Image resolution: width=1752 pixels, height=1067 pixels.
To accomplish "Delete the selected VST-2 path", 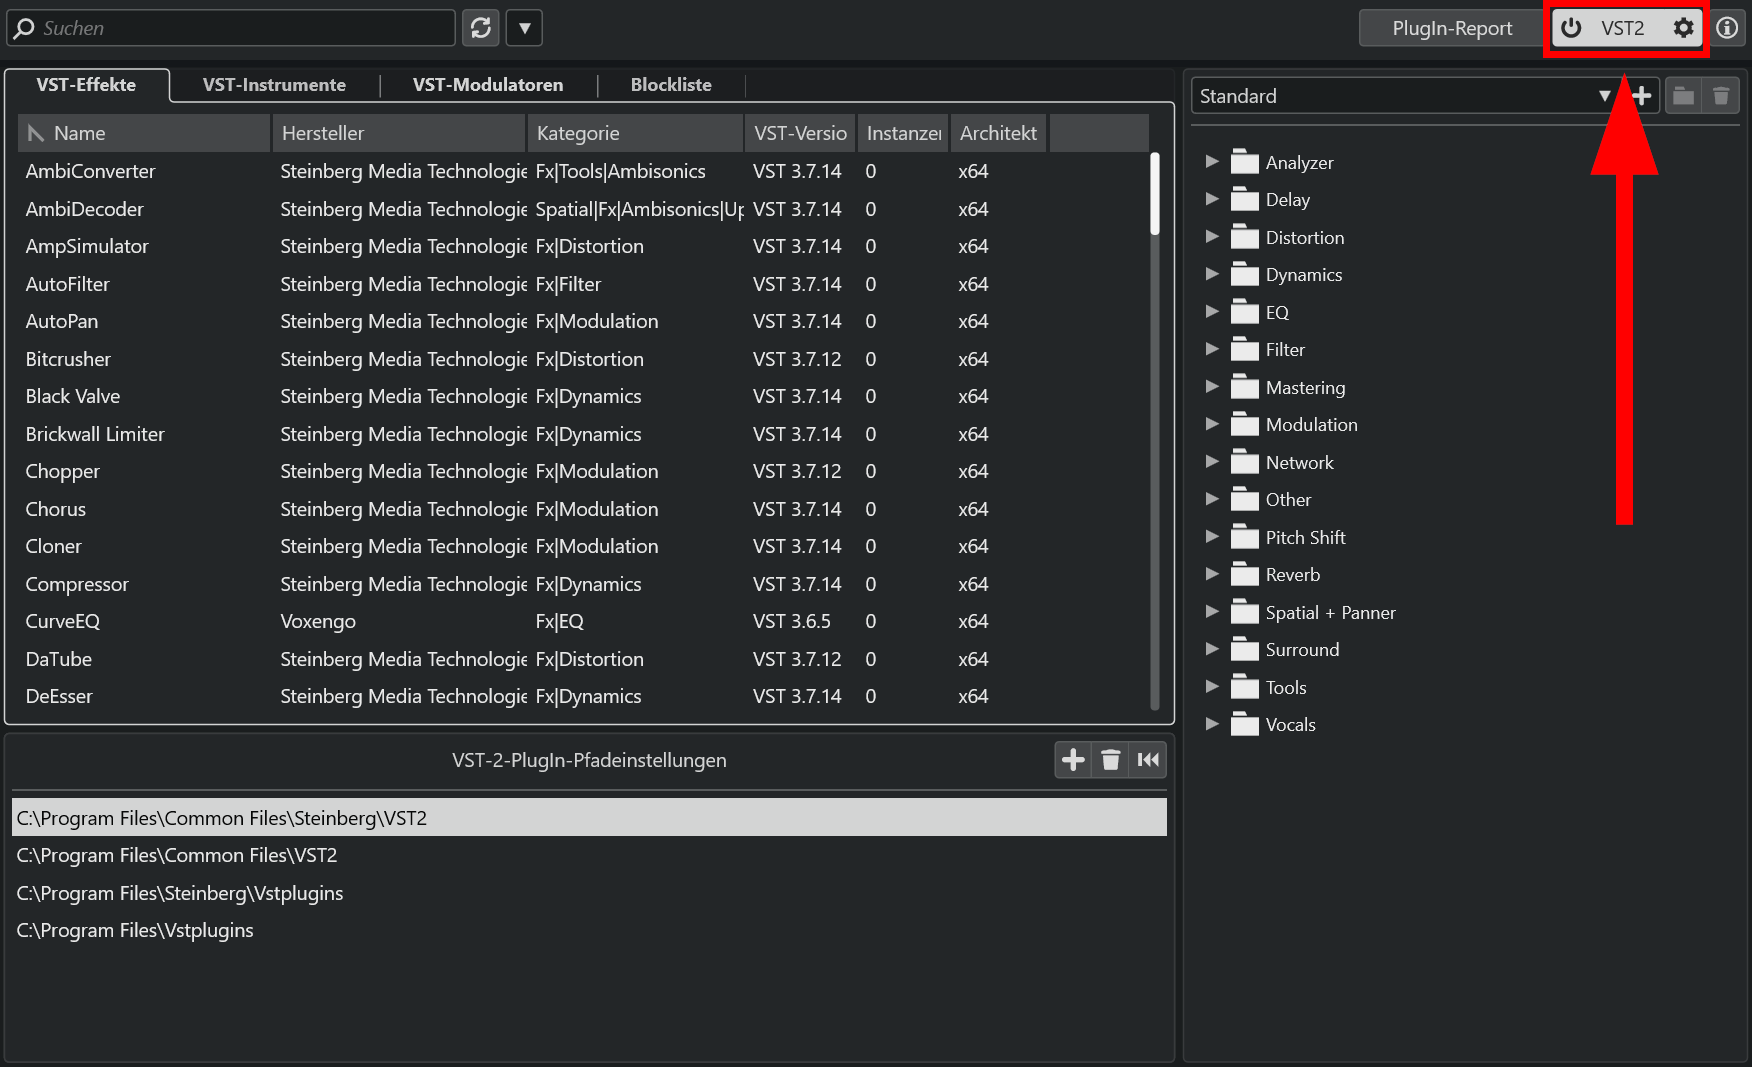I will pyautogui.click(x=1110, y=760).
